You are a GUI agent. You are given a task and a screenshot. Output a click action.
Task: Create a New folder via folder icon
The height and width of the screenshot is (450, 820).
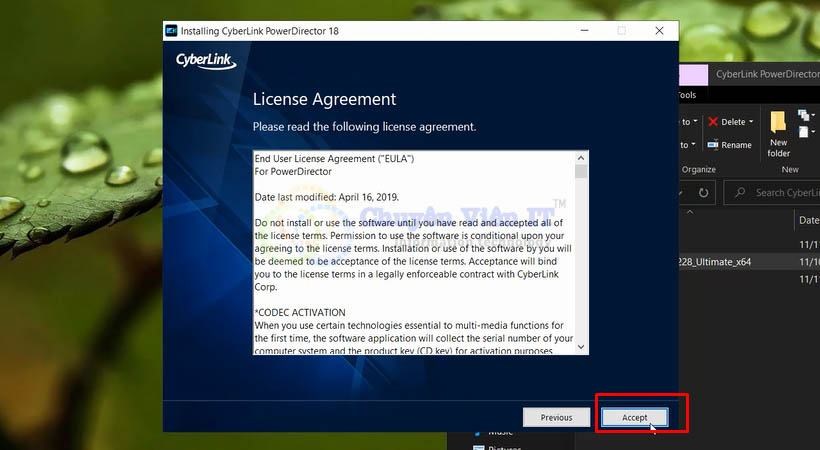[x=778, y=123]
